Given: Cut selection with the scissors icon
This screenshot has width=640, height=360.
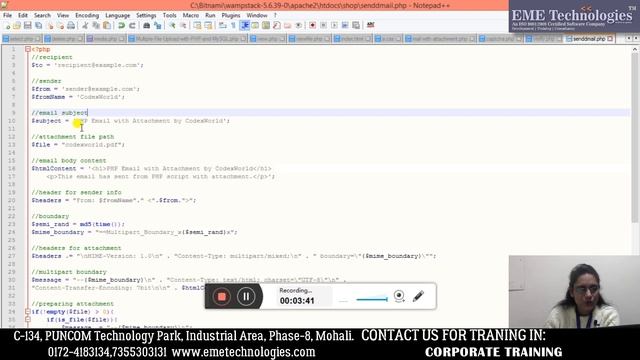Looking at the screenshot, I should pyautogui.click(x=85, y=26).
